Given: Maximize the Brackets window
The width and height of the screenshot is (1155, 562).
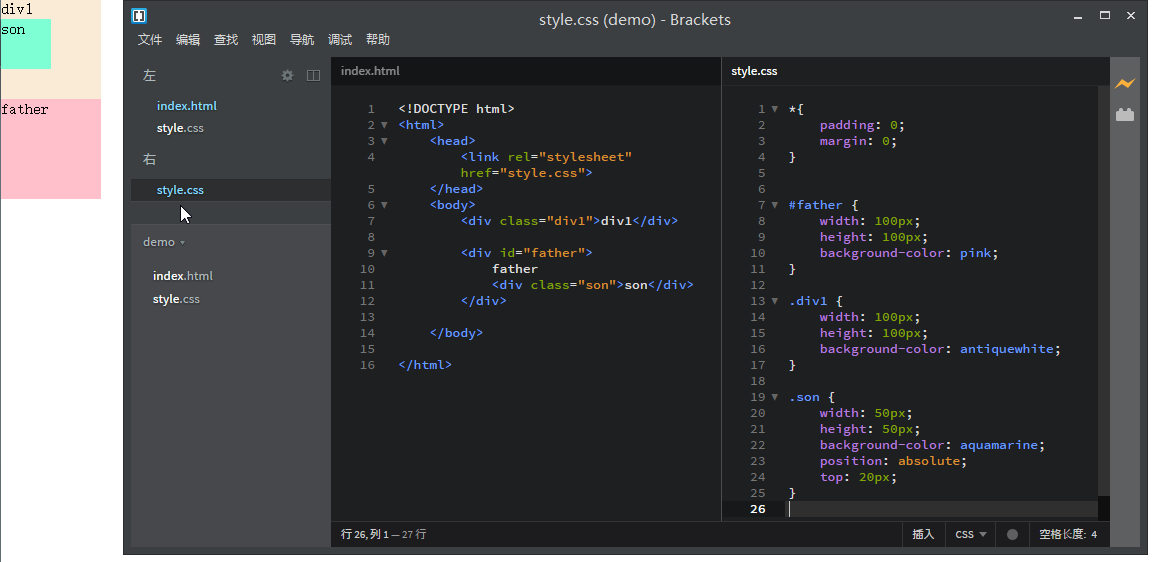Looking at the screenshot, I should (x=1105, y=15).
